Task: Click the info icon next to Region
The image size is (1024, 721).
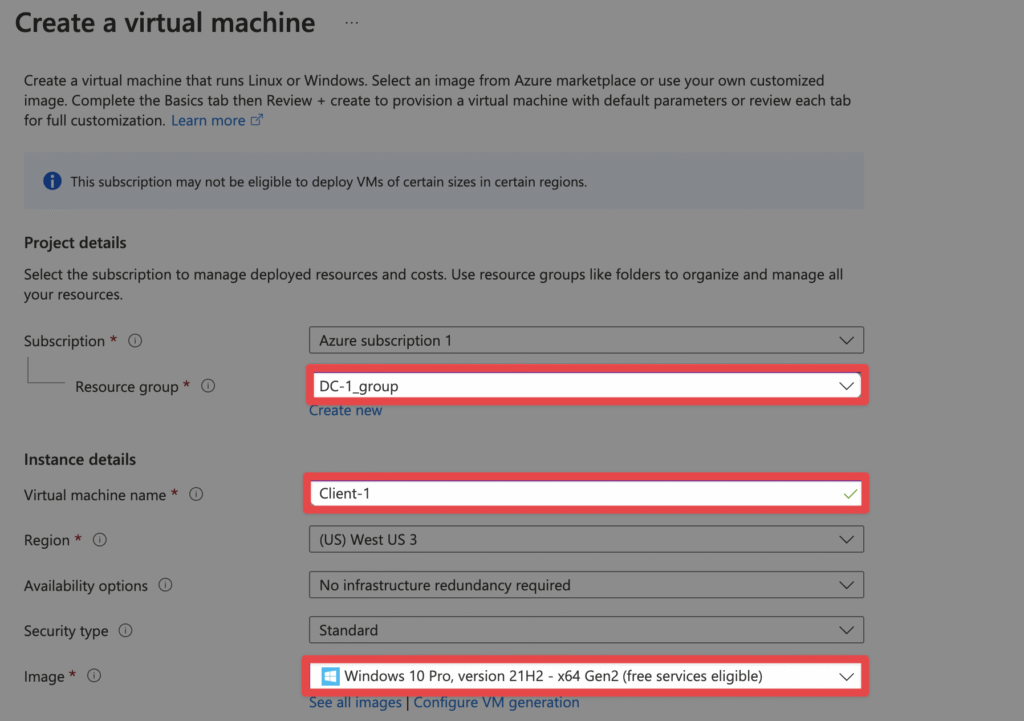Action: [100, 540]
